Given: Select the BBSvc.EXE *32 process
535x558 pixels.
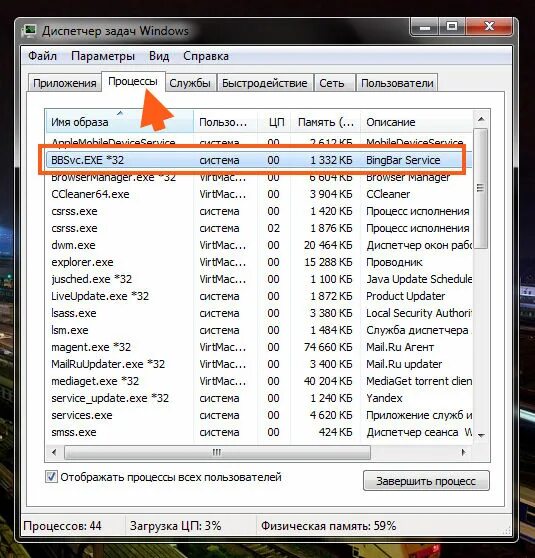Looking at the screenshot, I should tap(259, 160).
